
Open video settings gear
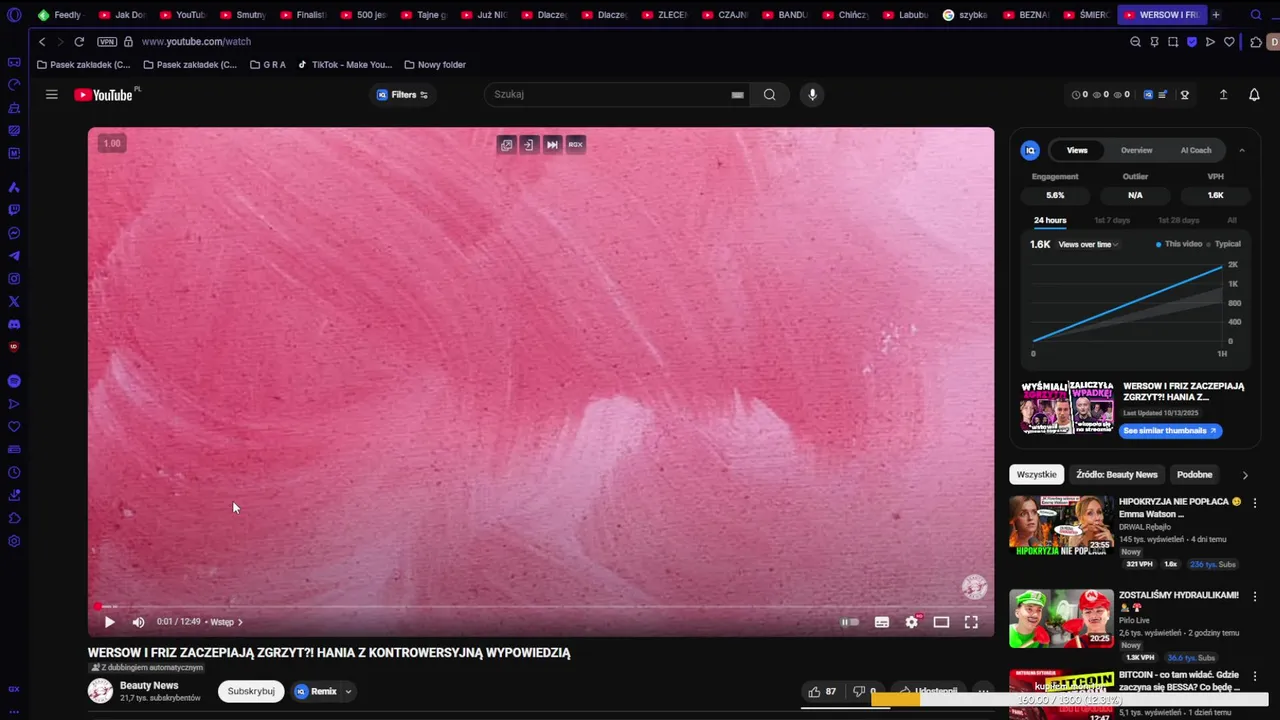(x=911, y=622)
